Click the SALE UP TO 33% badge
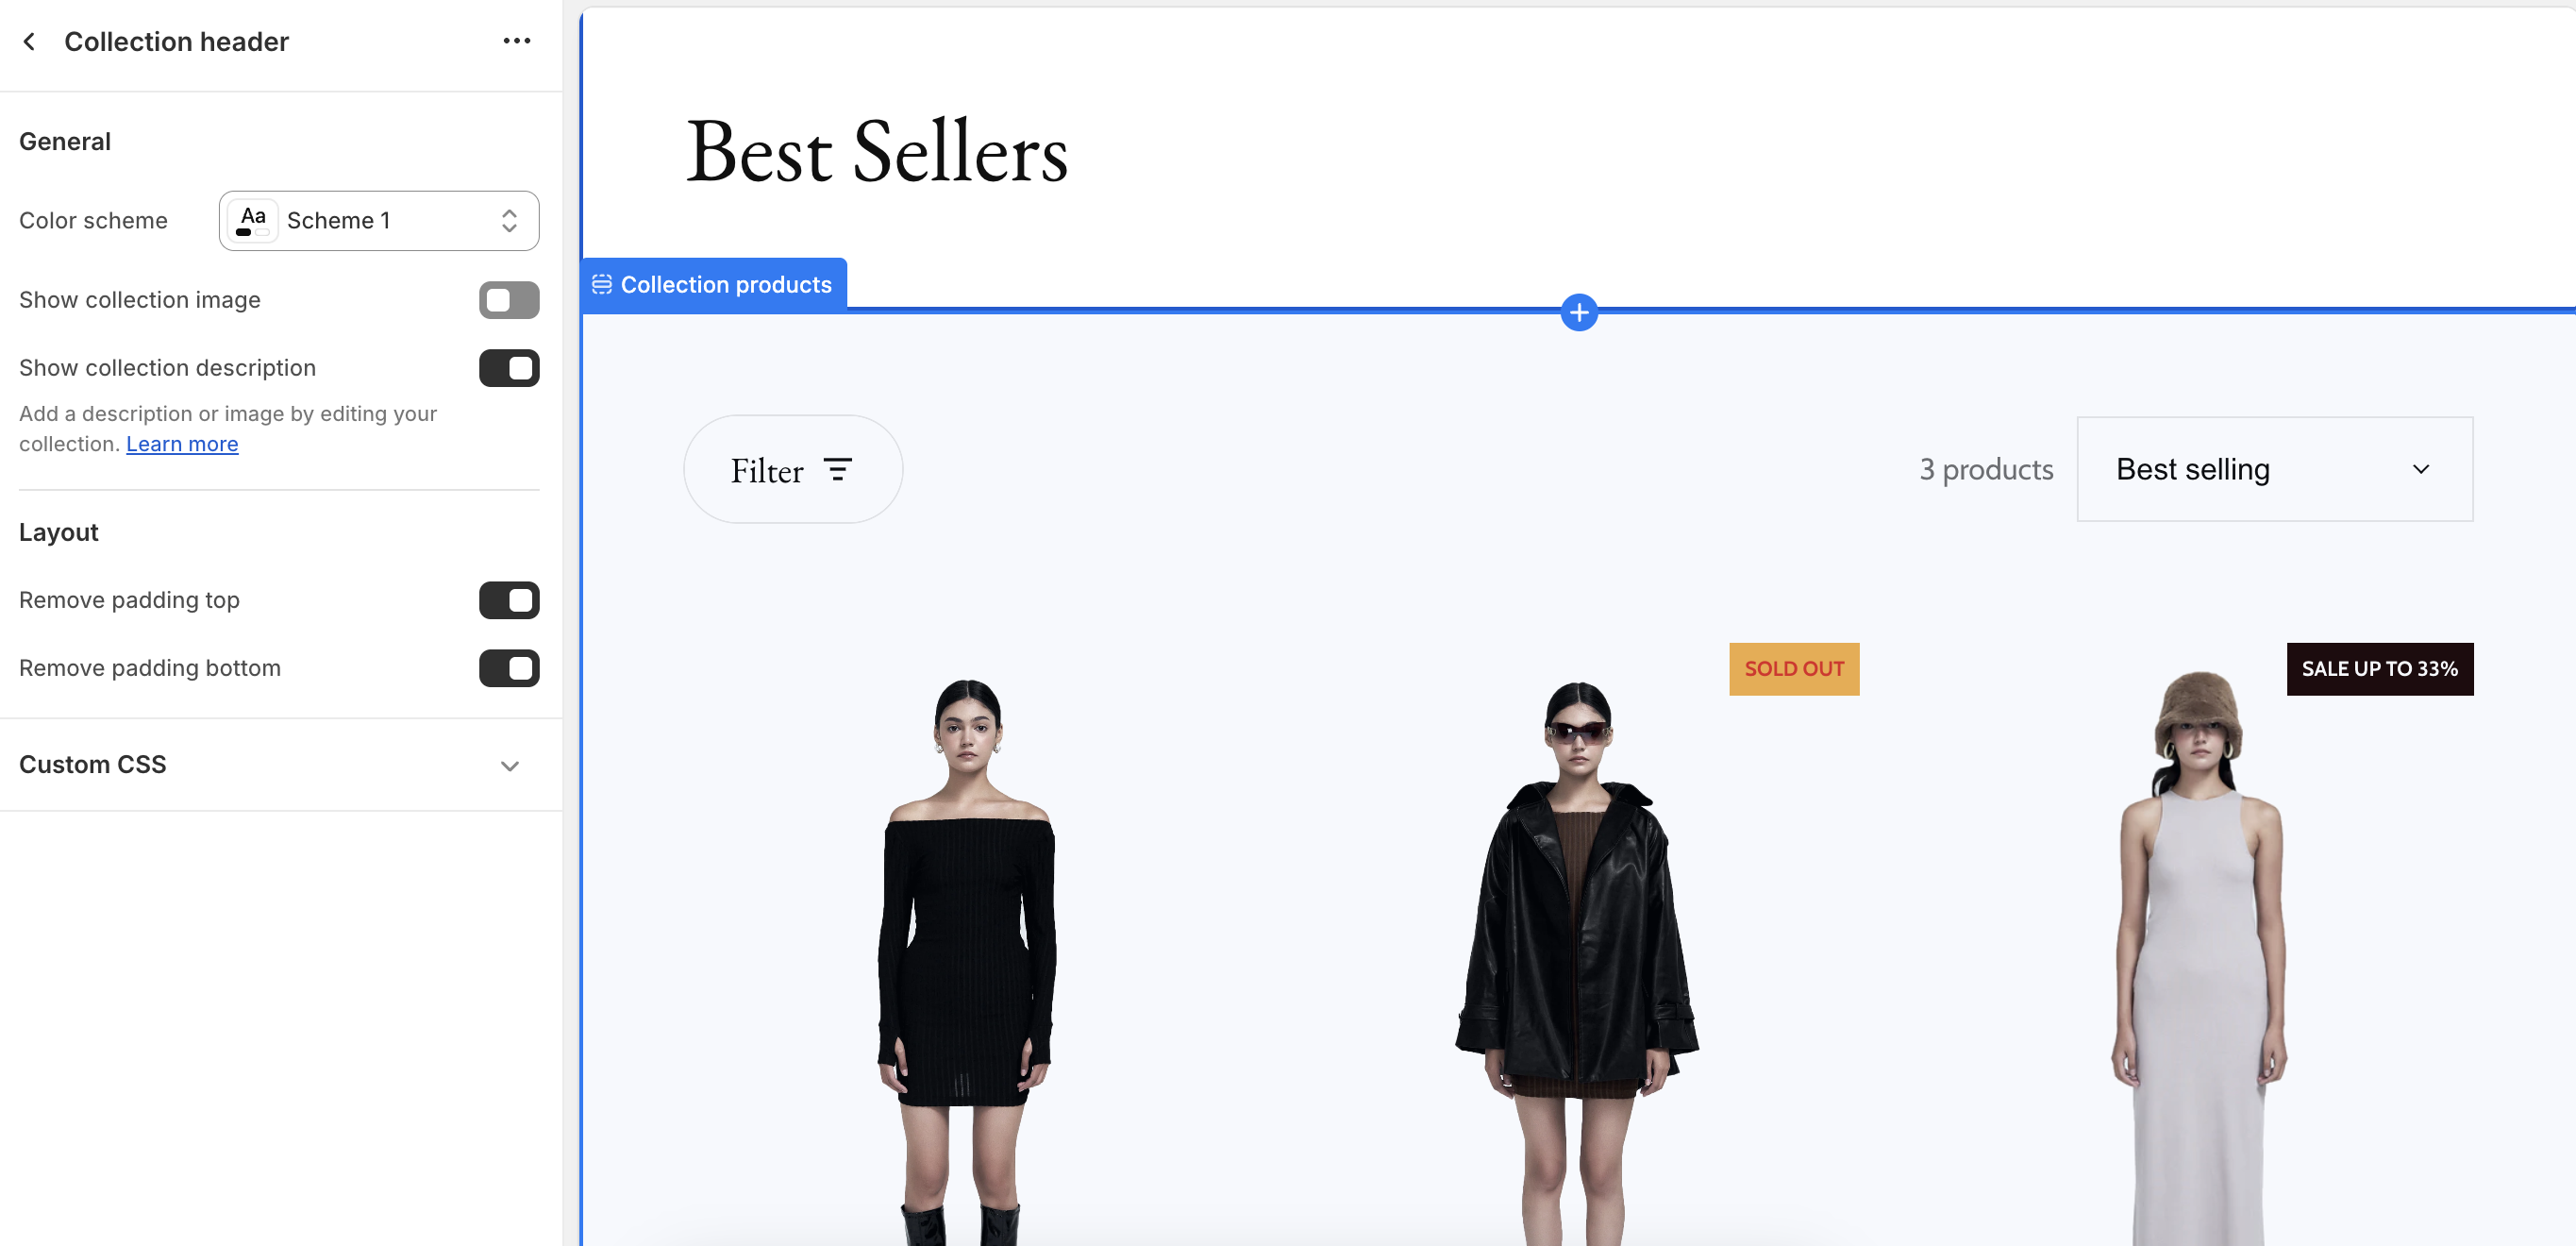This screenshot has width=2576, height=1246. click(2379, 669)
